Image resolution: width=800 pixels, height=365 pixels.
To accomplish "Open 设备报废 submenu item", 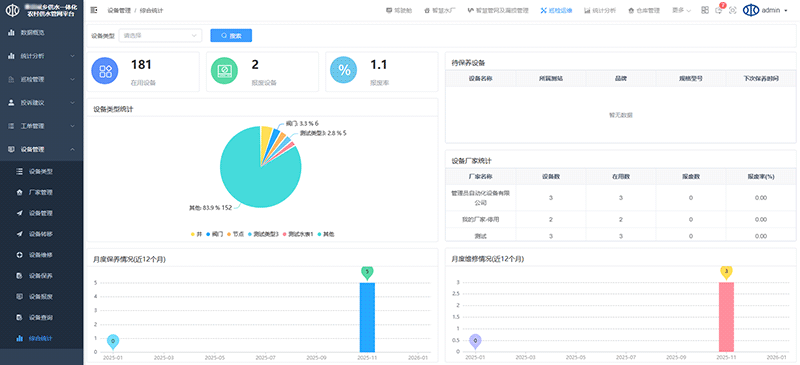I will [x=41, y=297].
